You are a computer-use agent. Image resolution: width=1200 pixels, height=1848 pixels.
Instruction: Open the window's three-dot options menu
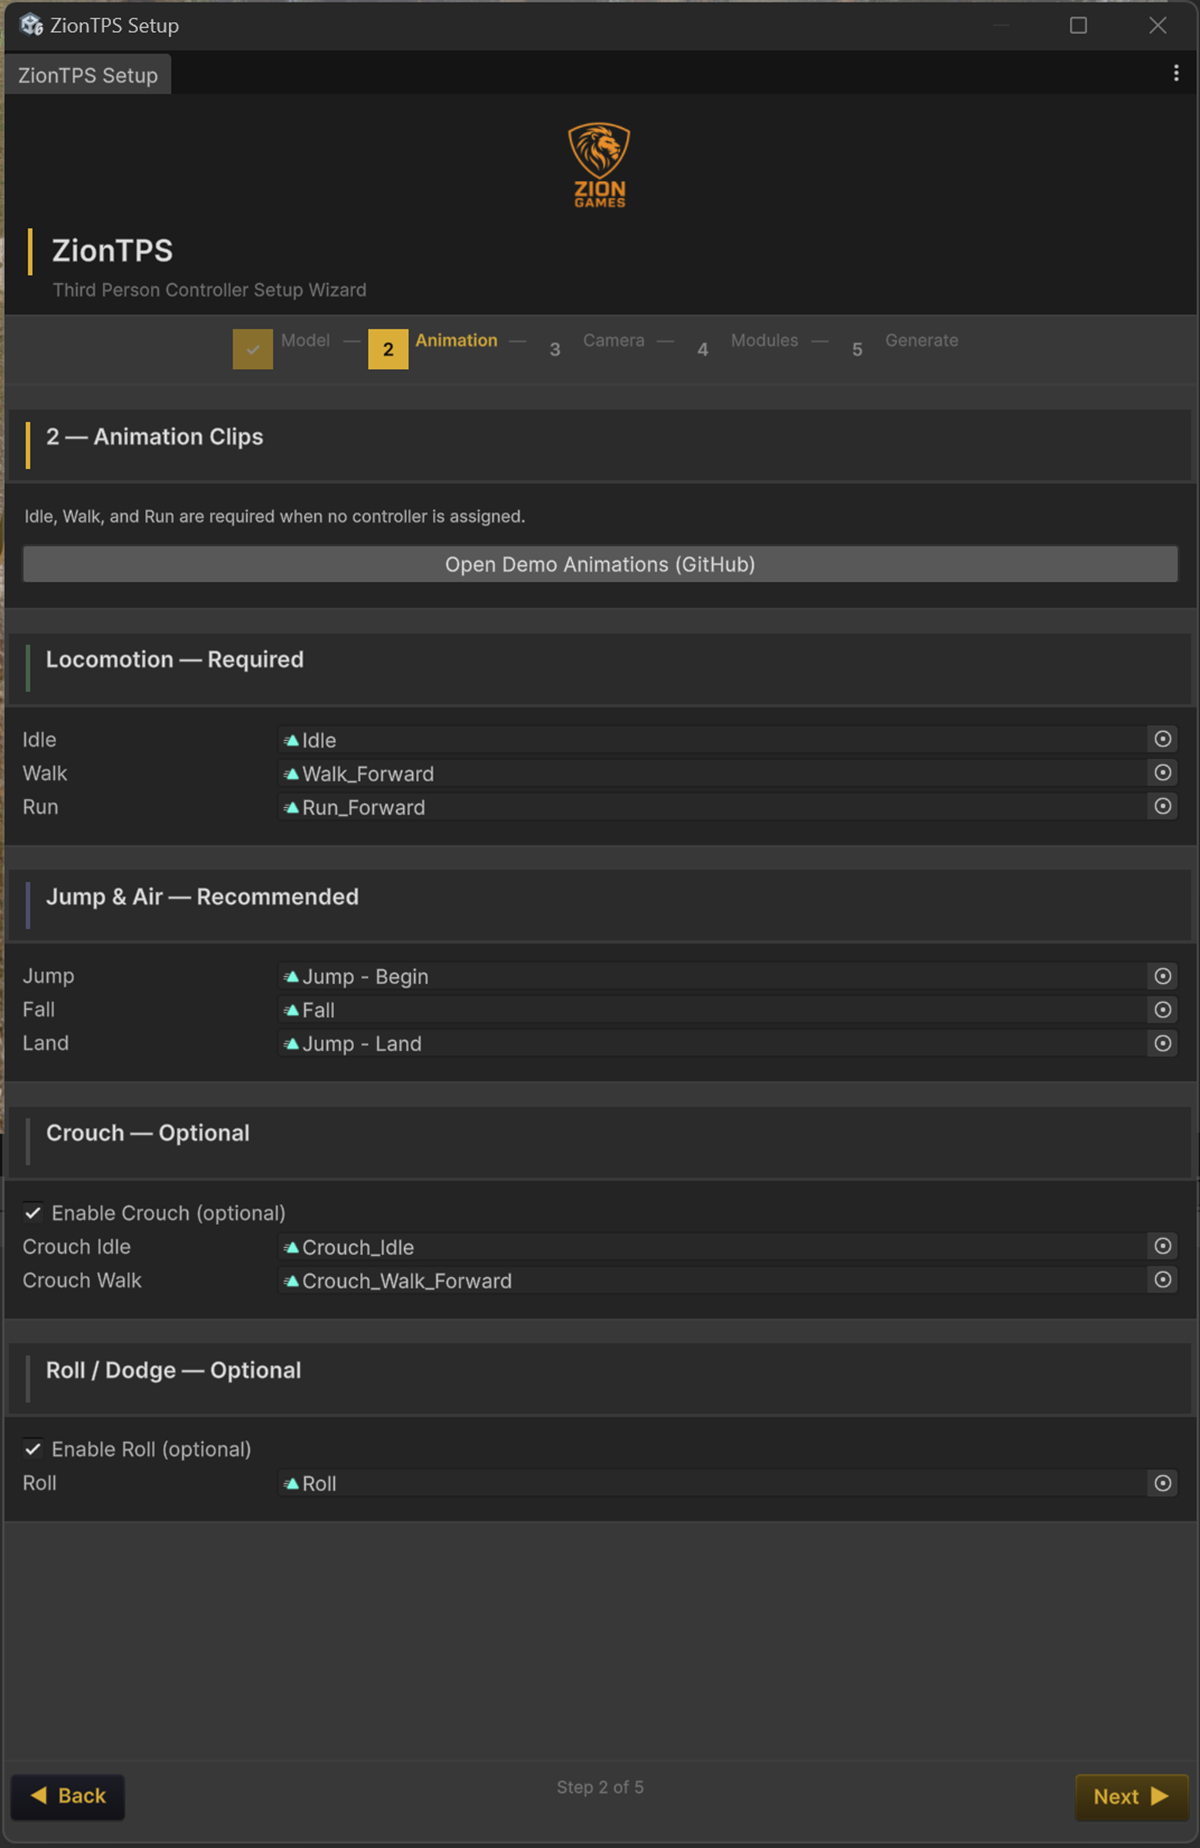1176,73
